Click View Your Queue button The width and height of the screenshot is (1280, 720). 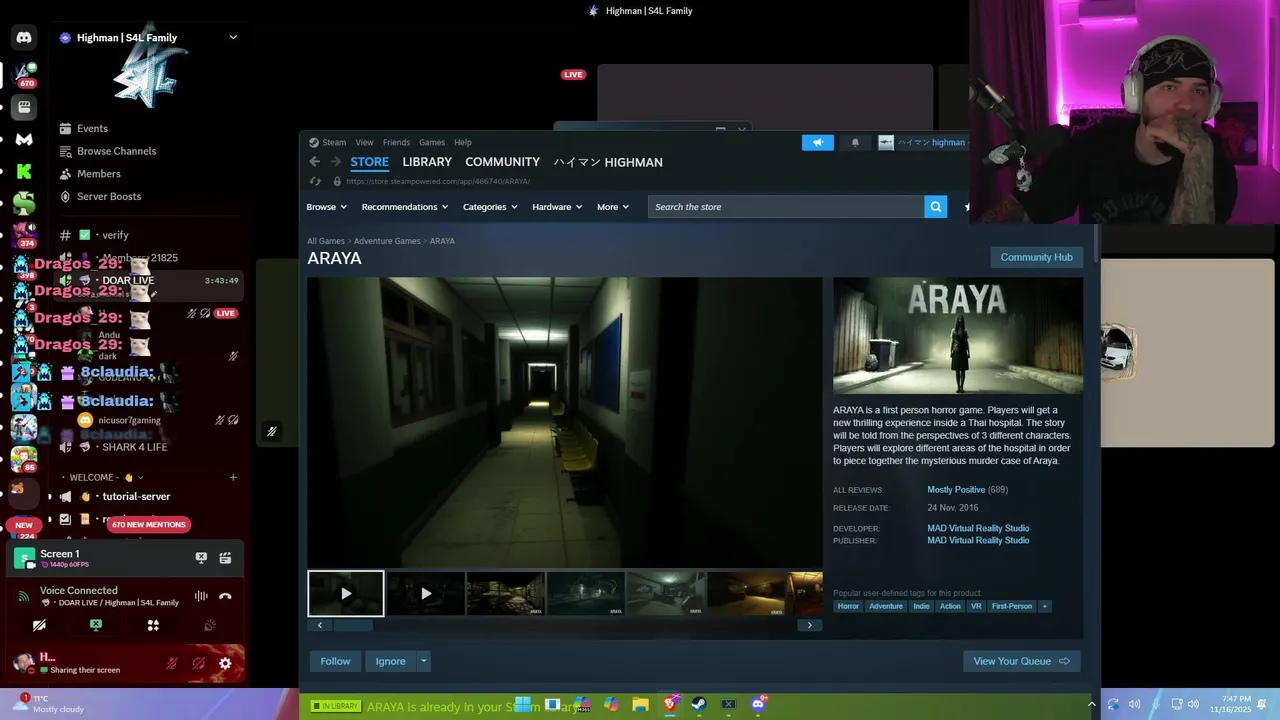pyautogui.click(x=1021, y=661)
